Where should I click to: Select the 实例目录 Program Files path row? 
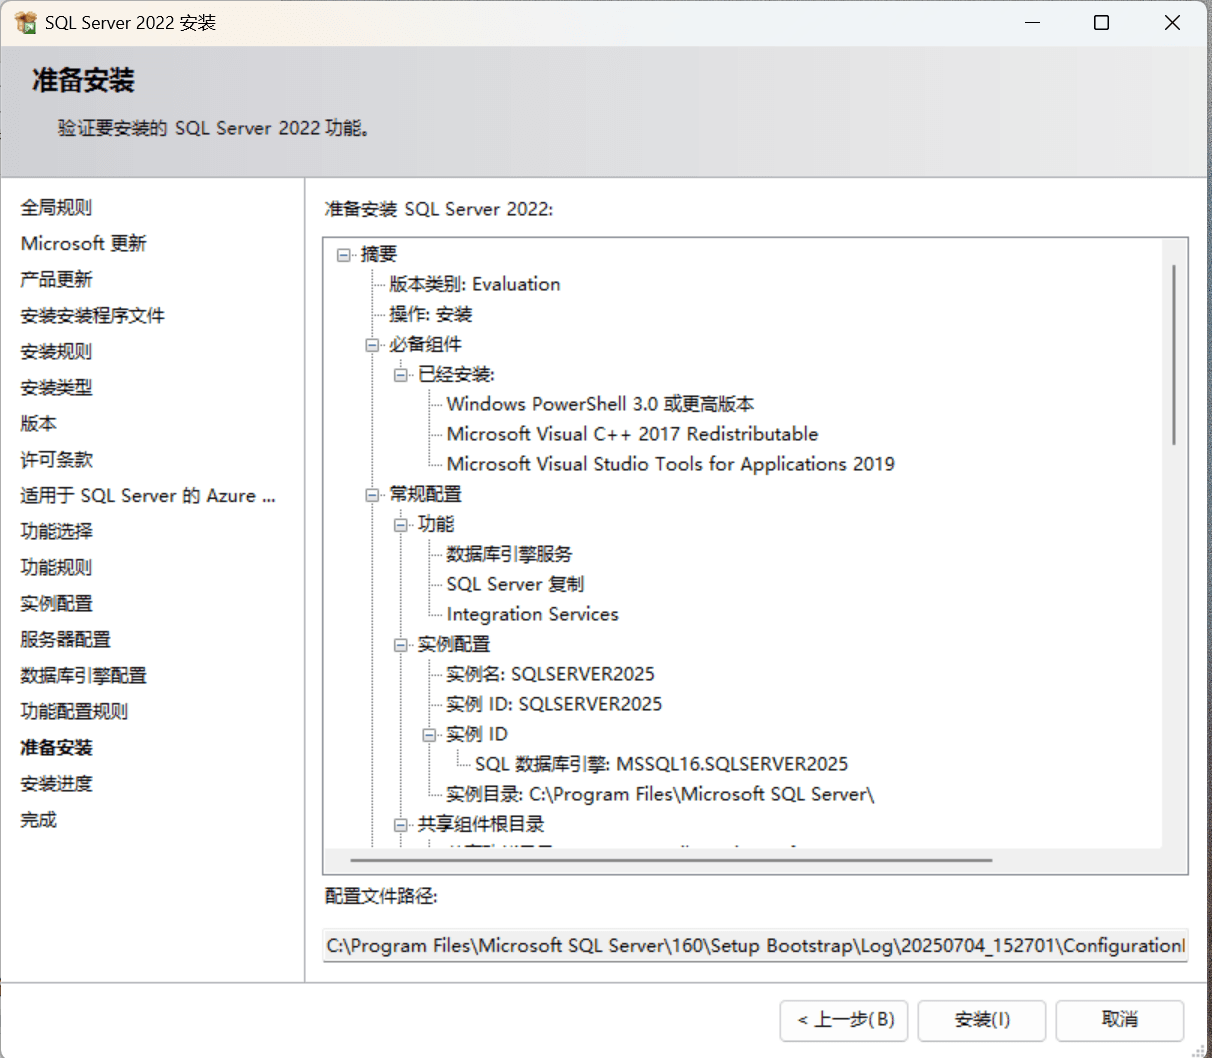click(x=660, y=794)
